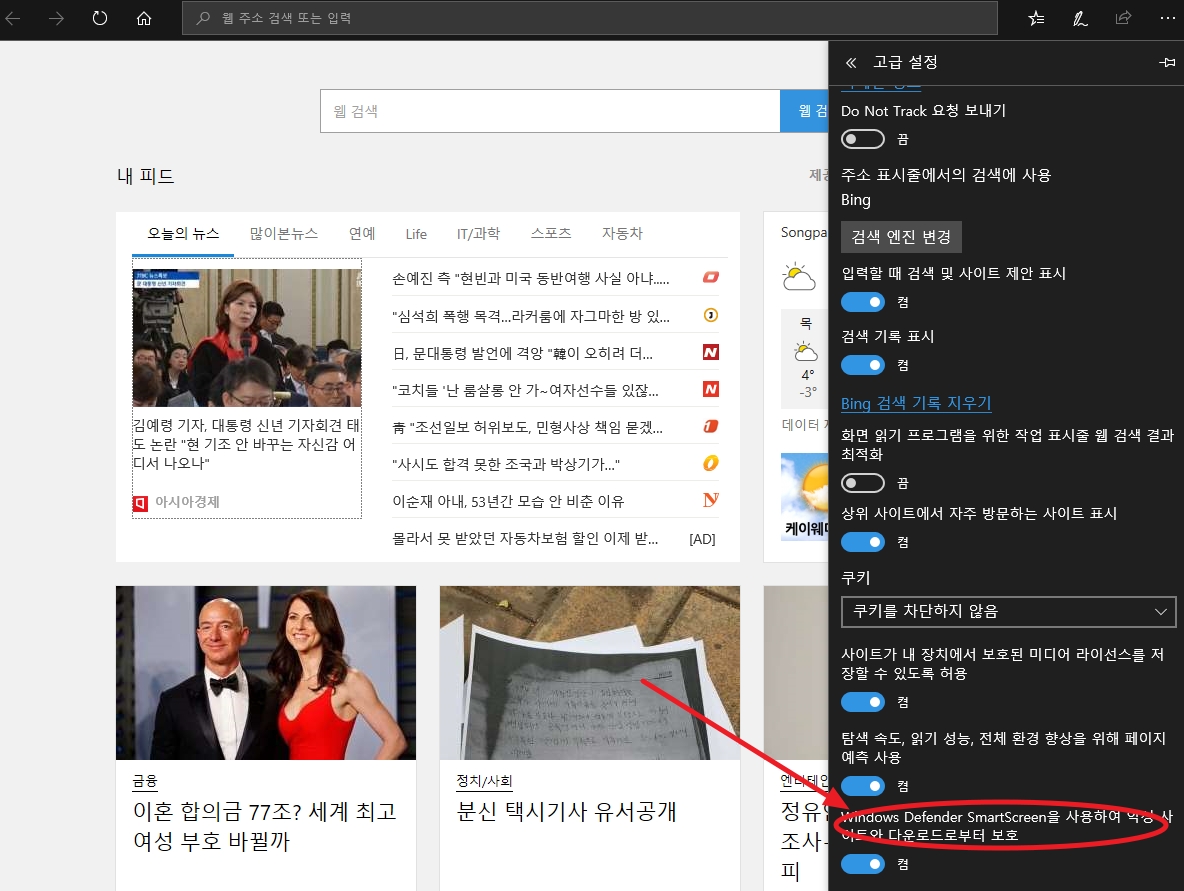Viewport: 1184px width, 891px height.
Task: Go back using the double chevron icon
Action: point(852,62)
